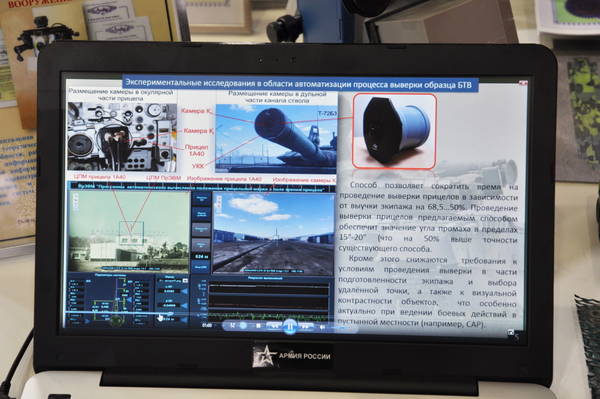Viewport: 600px width, 399px height.
Task: Click the red close icon at the slide's top-right corner
Action: [x=523, y=83]
